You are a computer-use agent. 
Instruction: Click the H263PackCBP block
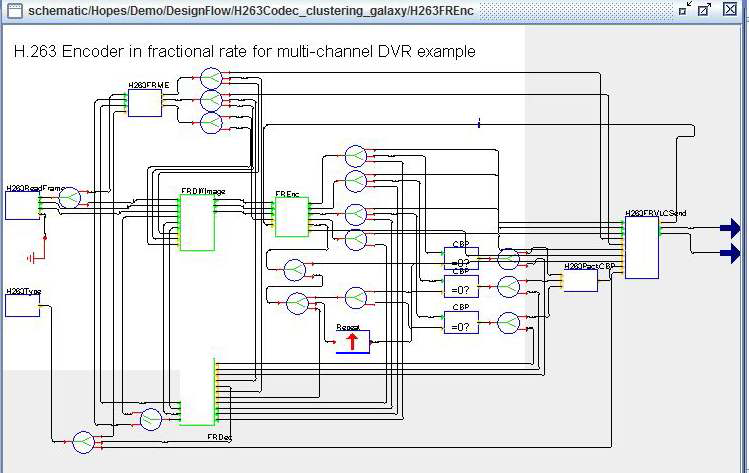pyautogui.click(x=580, y=281)
